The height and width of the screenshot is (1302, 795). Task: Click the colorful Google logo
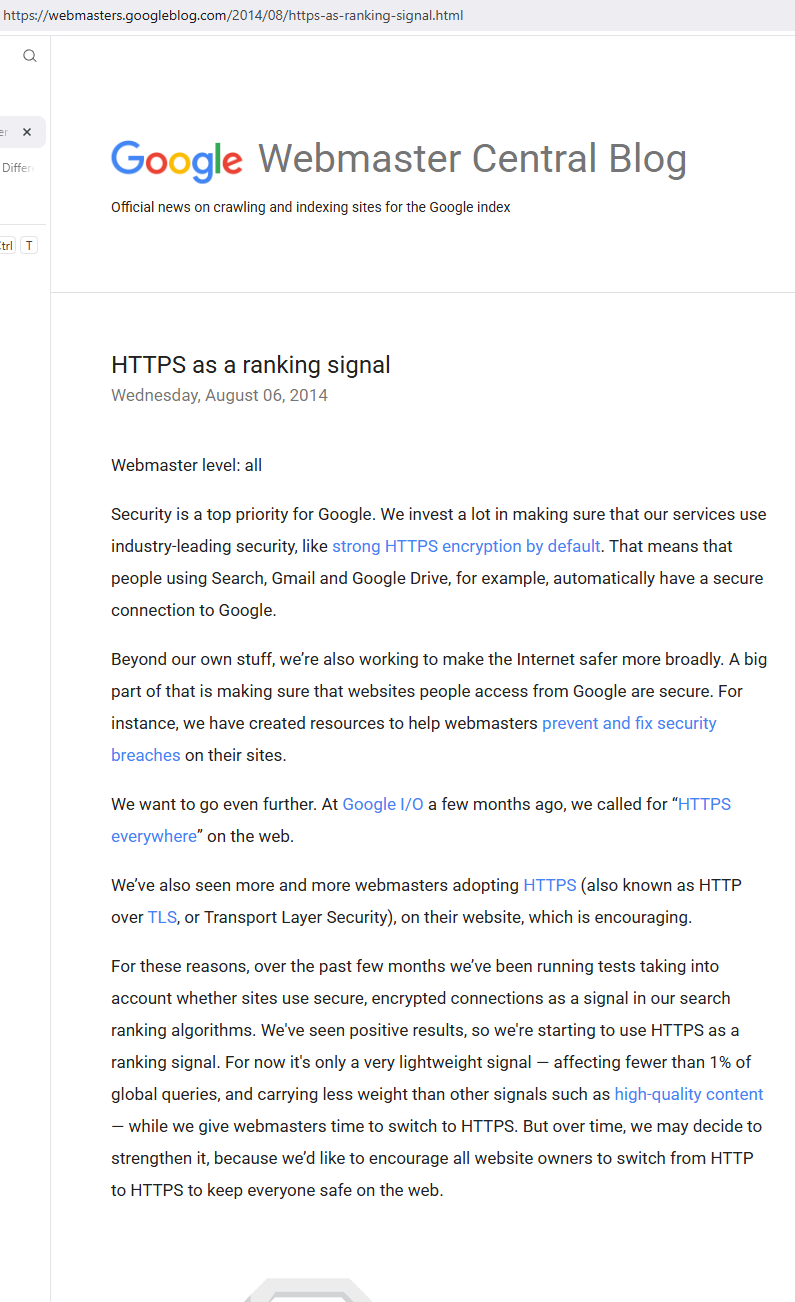[176, 160]
